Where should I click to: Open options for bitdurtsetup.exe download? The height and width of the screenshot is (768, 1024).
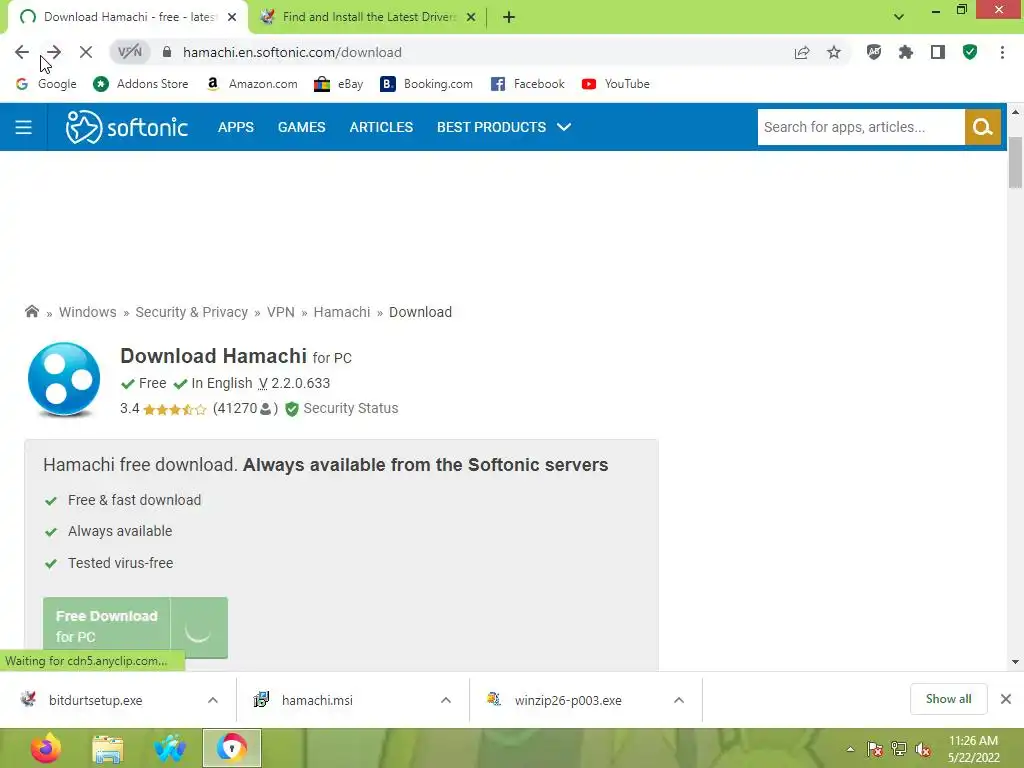coord(213,700)
